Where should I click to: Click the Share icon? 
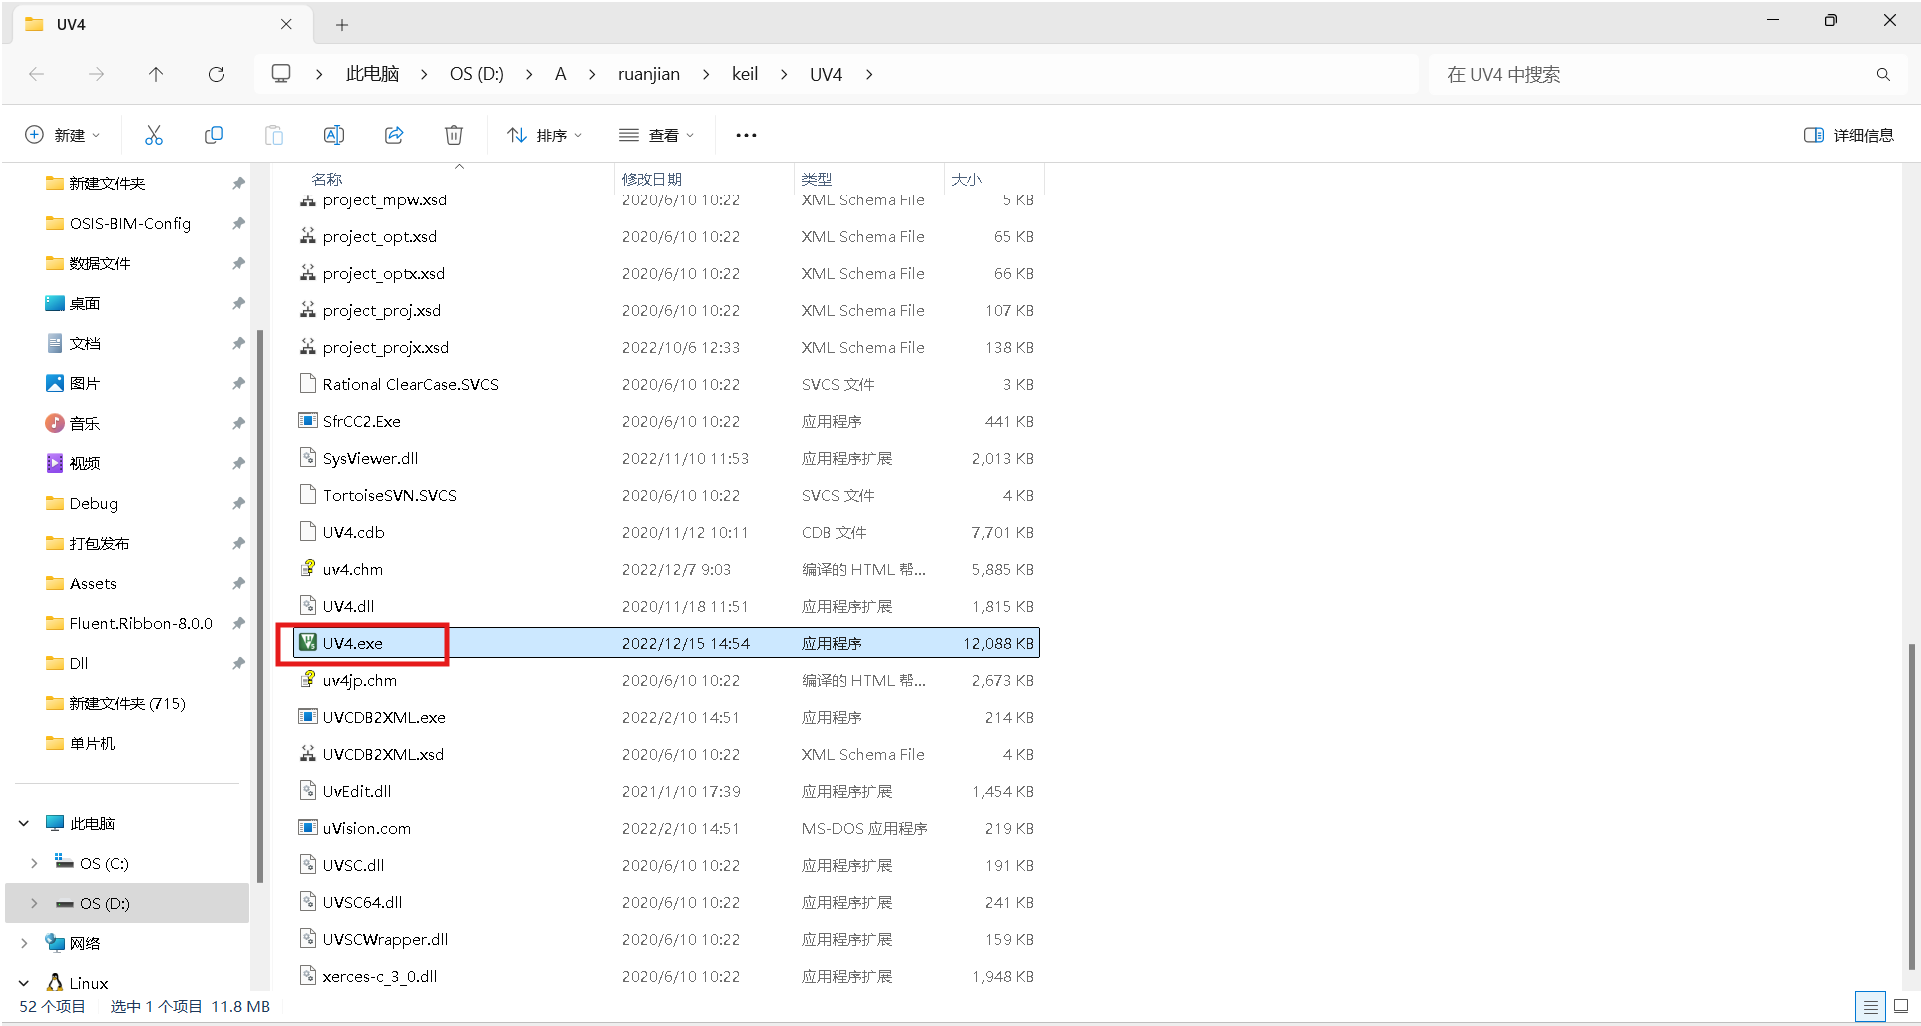pos(393,135)
